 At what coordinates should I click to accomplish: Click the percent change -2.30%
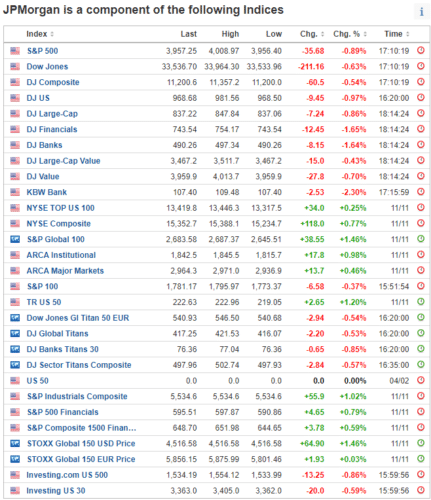pyautogui.click(x=354, y=192)
